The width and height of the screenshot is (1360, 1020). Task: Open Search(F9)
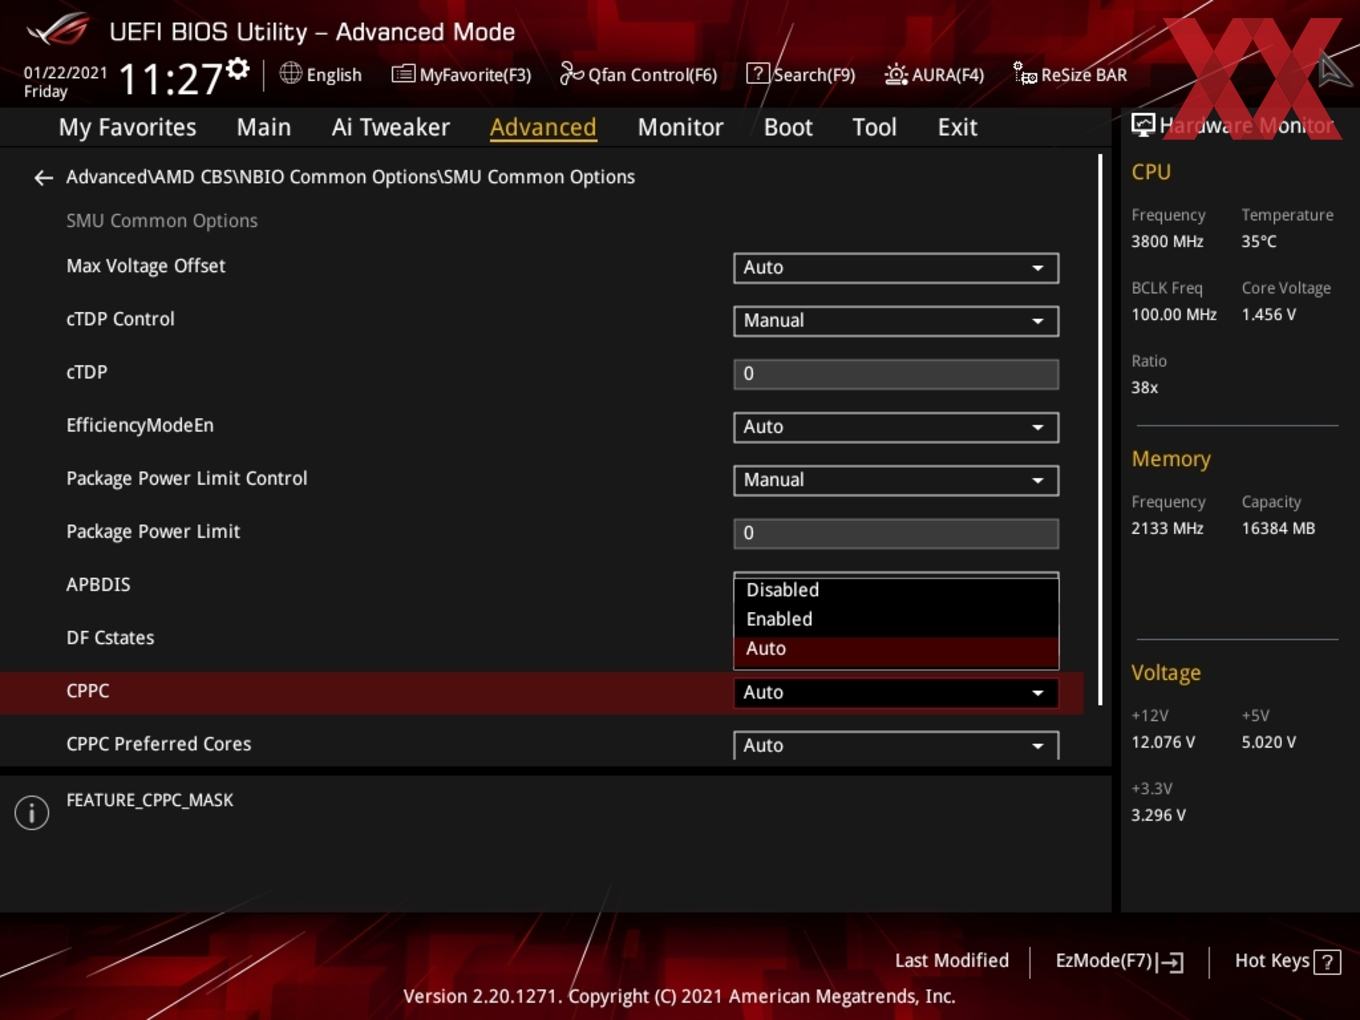pyautogui.click(x=801, y=74)
